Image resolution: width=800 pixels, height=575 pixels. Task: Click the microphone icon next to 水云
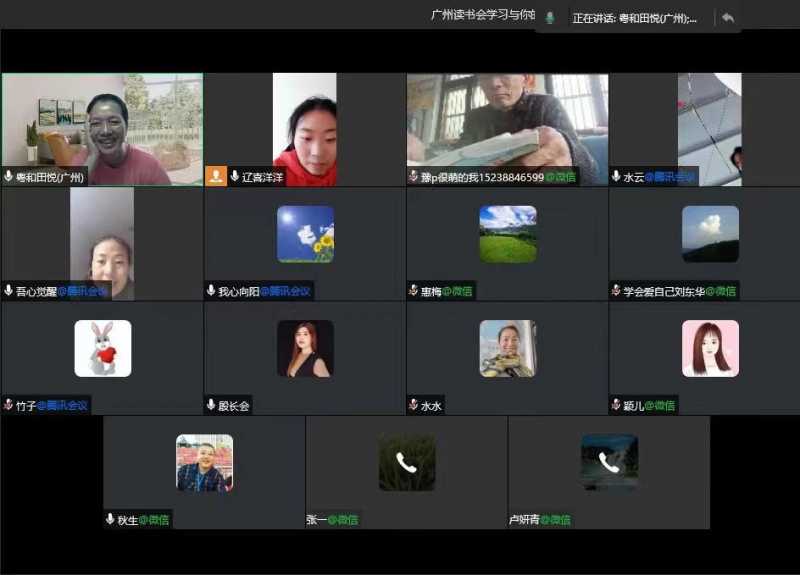616,177
